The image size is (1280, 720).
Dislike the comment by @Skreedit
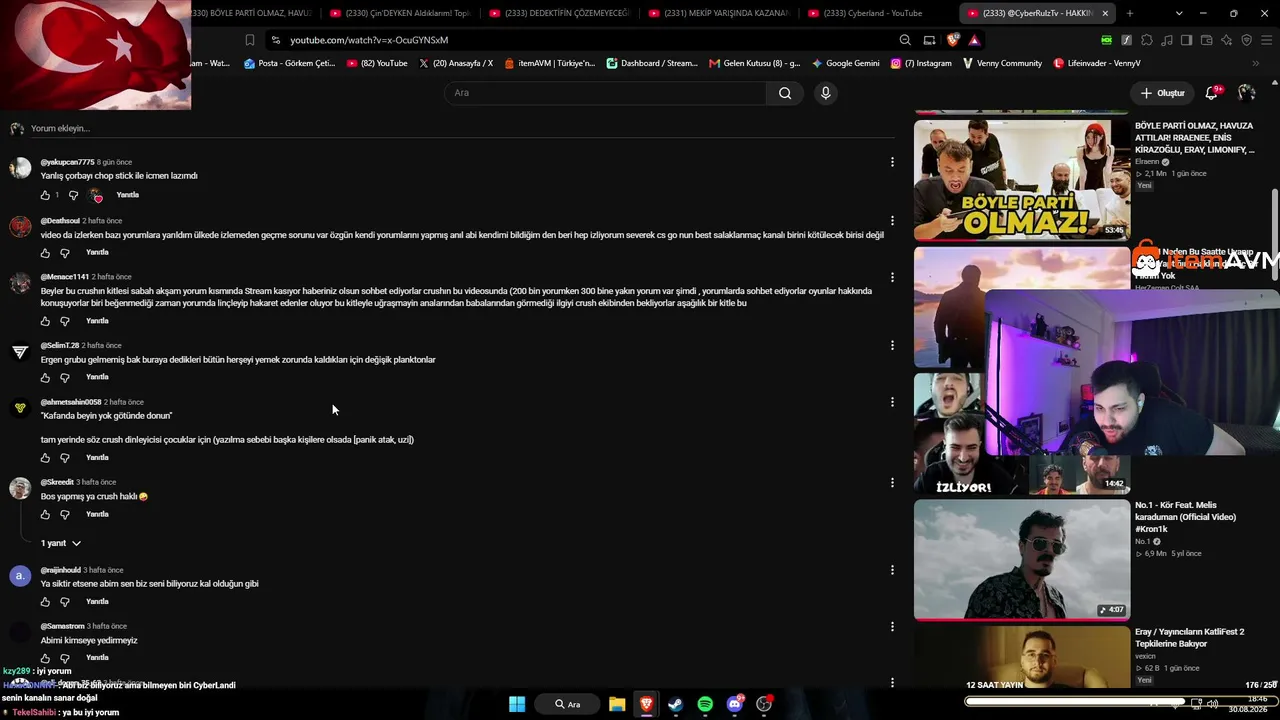(x=65, y=515)
